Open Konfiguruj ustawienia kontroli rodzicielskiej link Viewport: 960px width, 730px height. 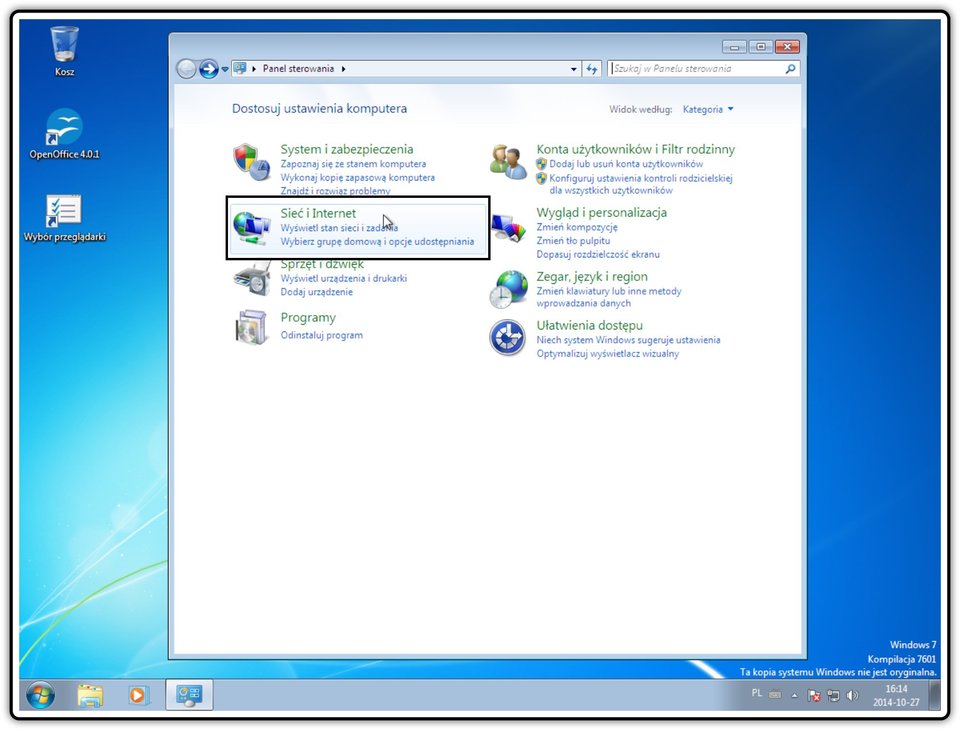pos(640,184)
